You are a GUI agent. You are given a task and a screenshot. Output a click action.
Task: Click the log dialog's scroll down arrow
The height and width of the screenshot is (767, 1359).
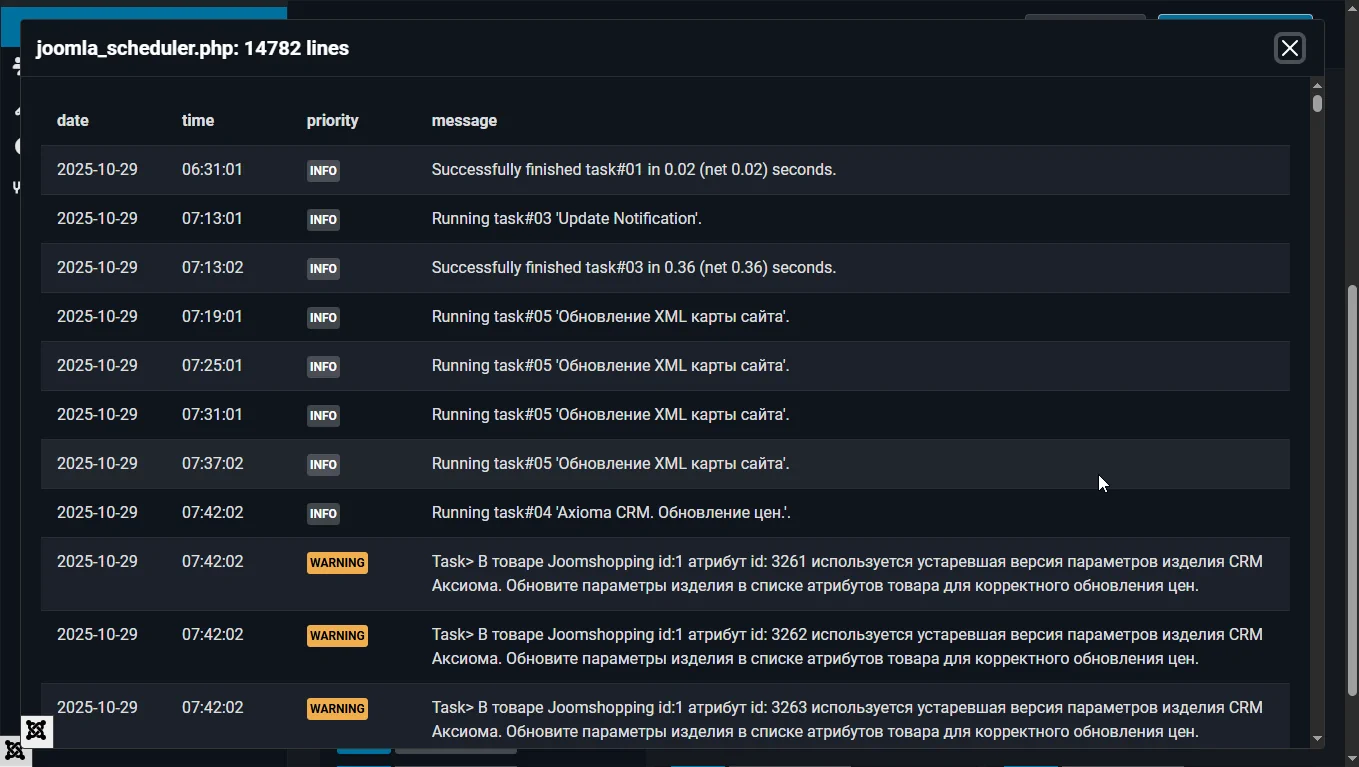[x=1317, y=739]
